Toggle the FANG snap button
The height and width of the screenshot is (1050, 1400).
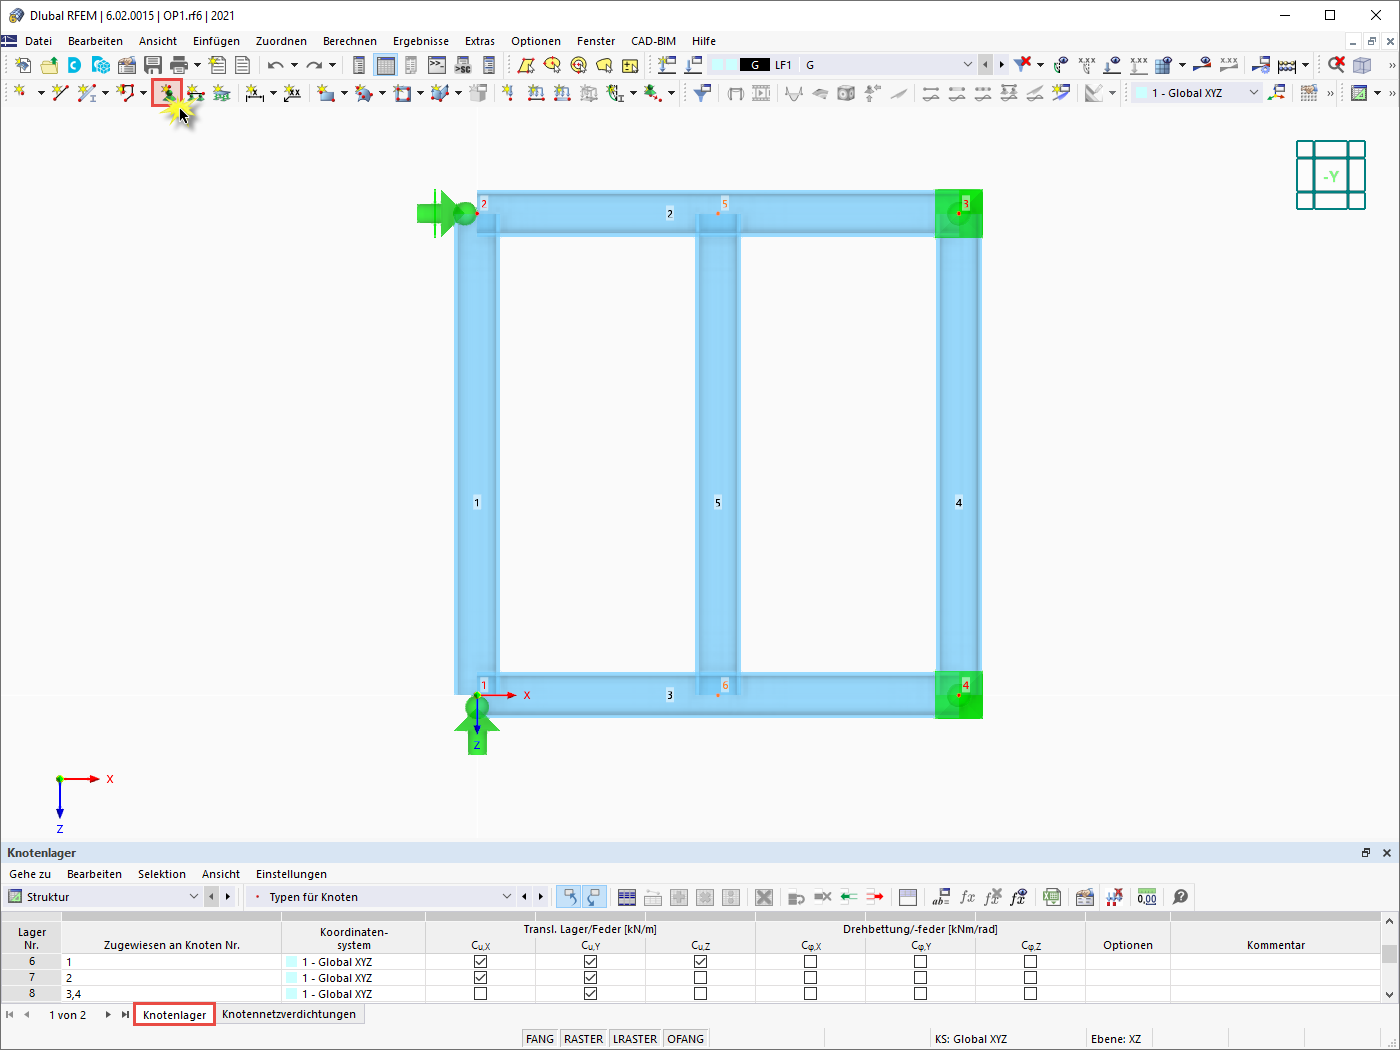click(x=540, y=1039)
